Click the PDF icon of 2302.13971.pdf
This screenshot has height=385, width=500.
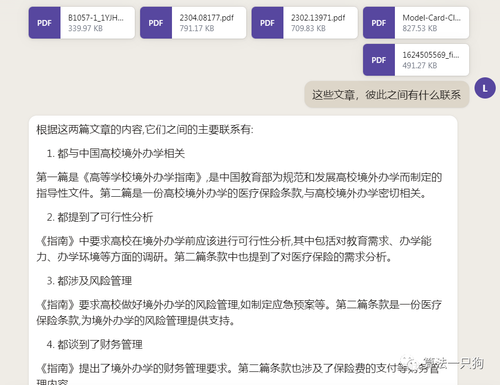267,23
